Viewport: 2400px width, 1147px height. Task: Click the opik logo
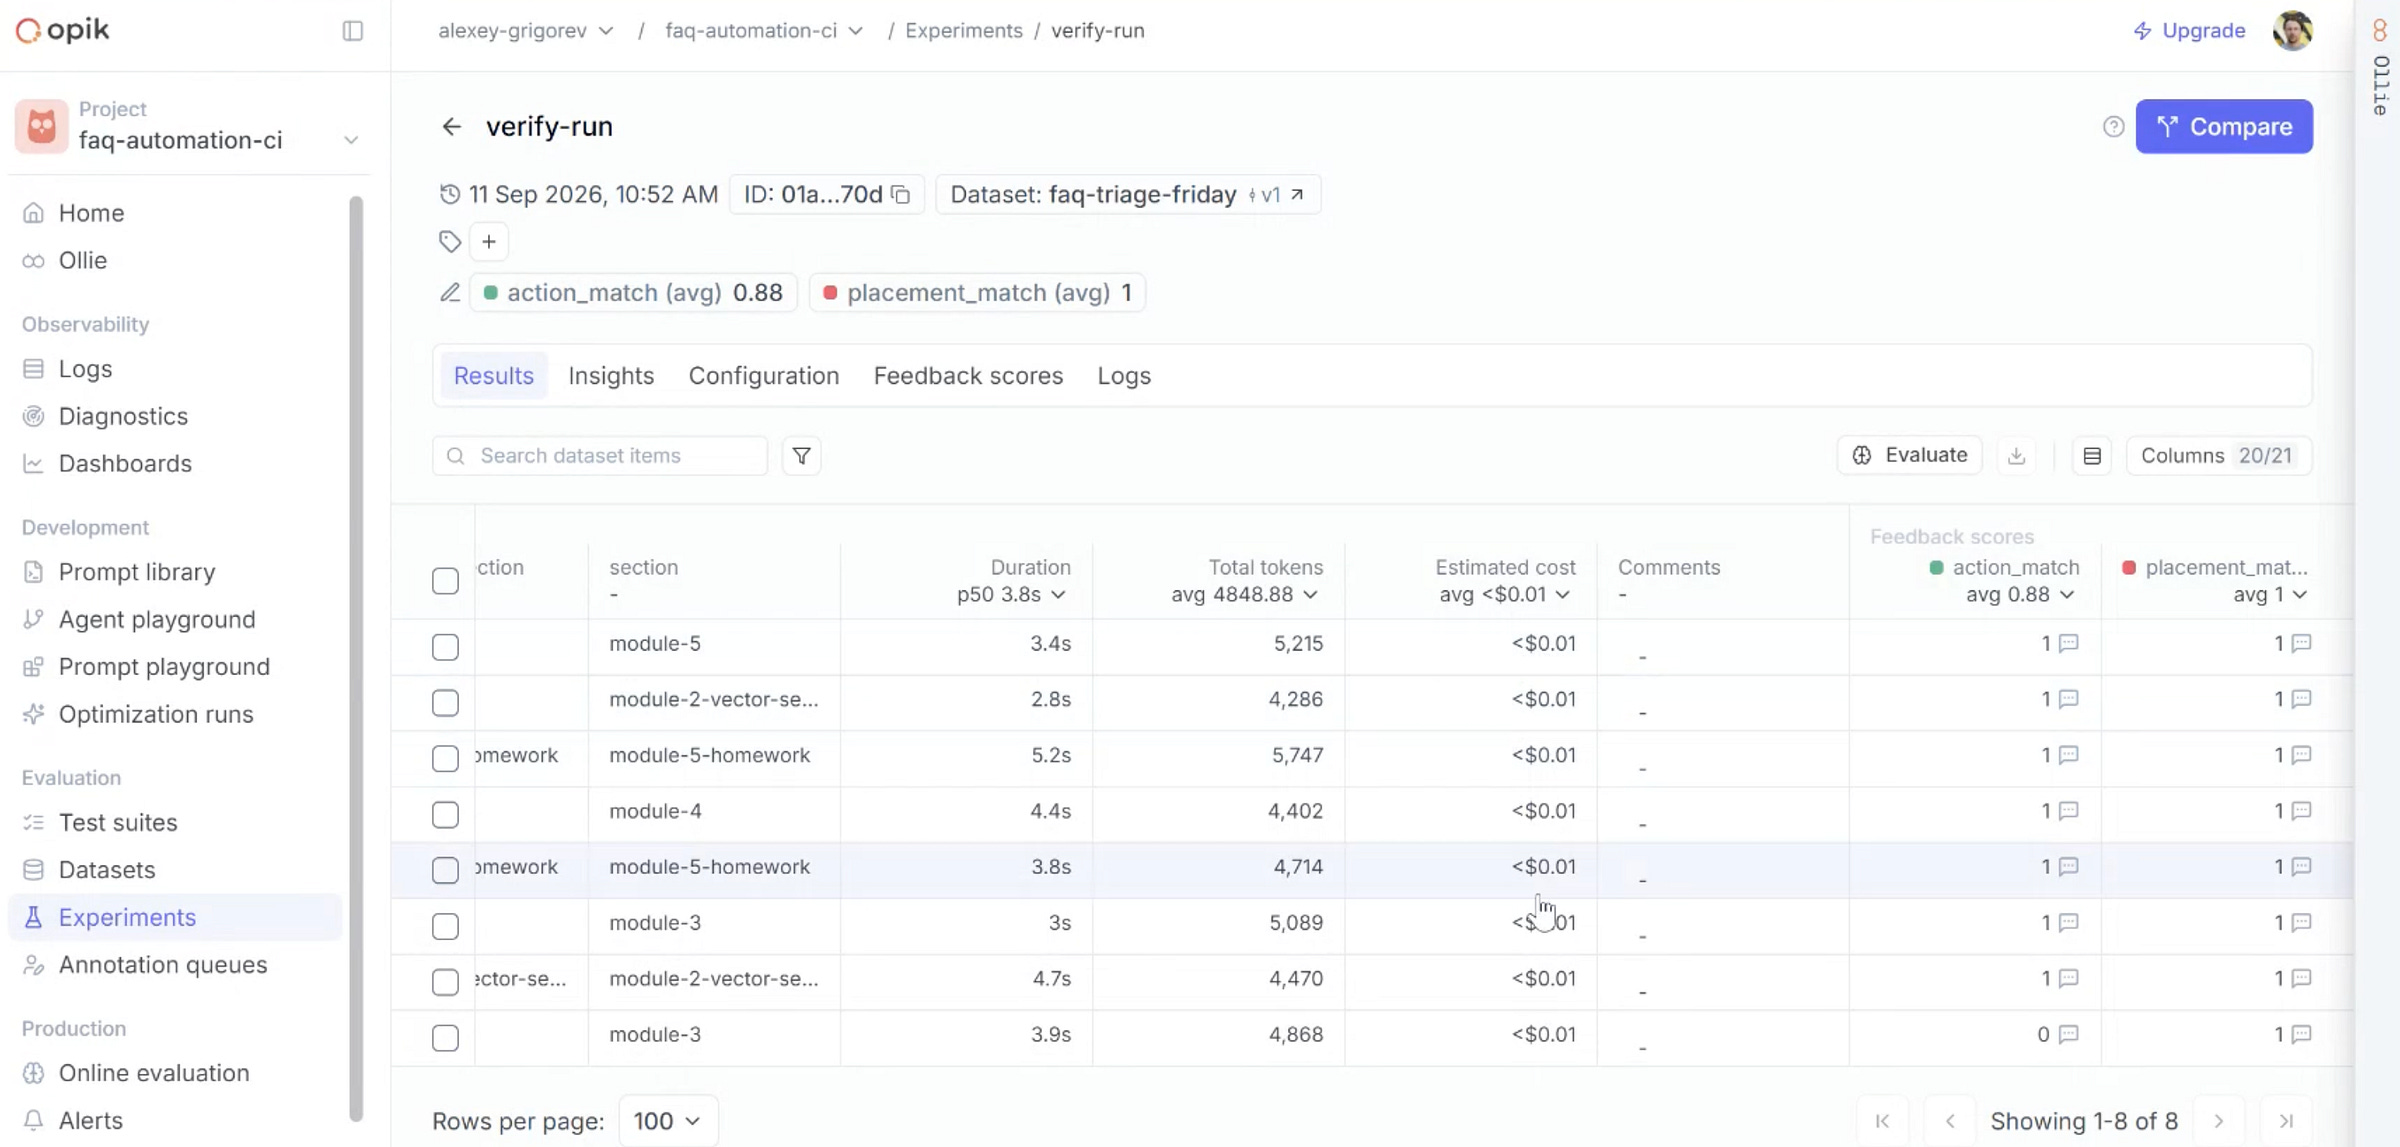coord(62,31)
